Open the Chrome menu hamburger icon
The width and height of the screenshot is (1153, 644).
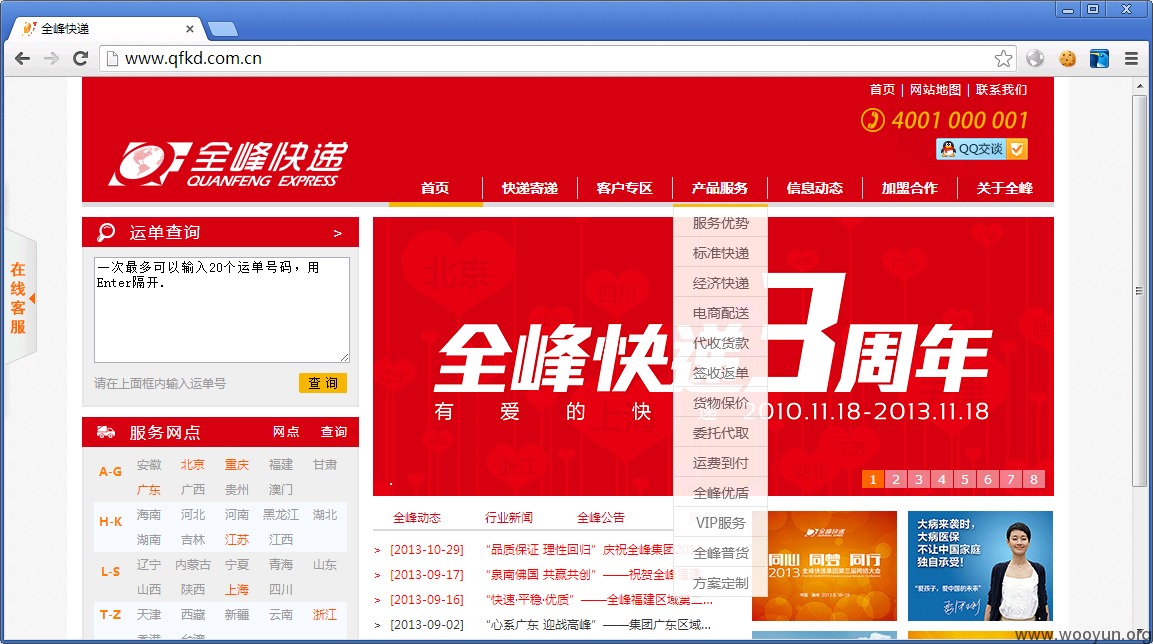[x=1131, y=58]
